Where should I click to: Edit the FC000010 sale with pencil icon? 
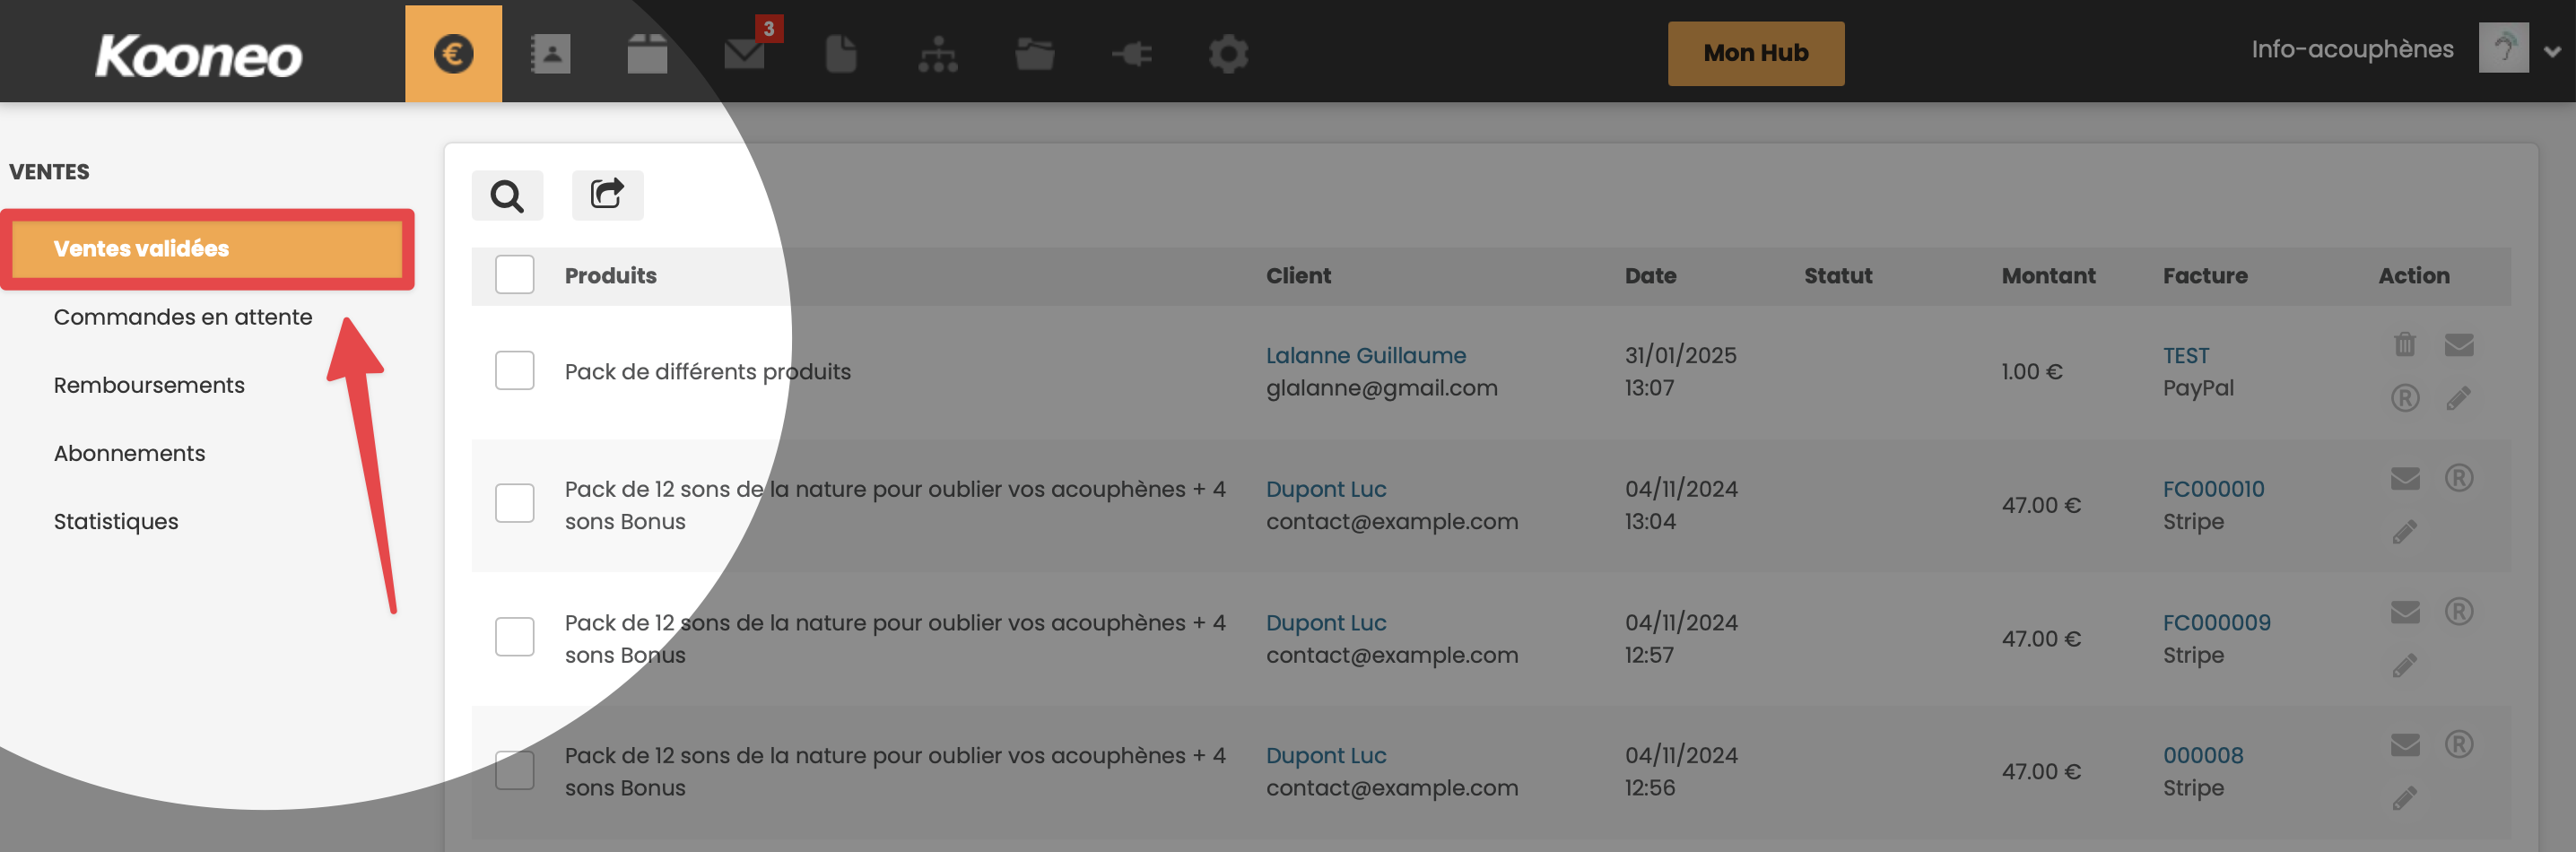pyautogui.click(x=2405, y=531)
